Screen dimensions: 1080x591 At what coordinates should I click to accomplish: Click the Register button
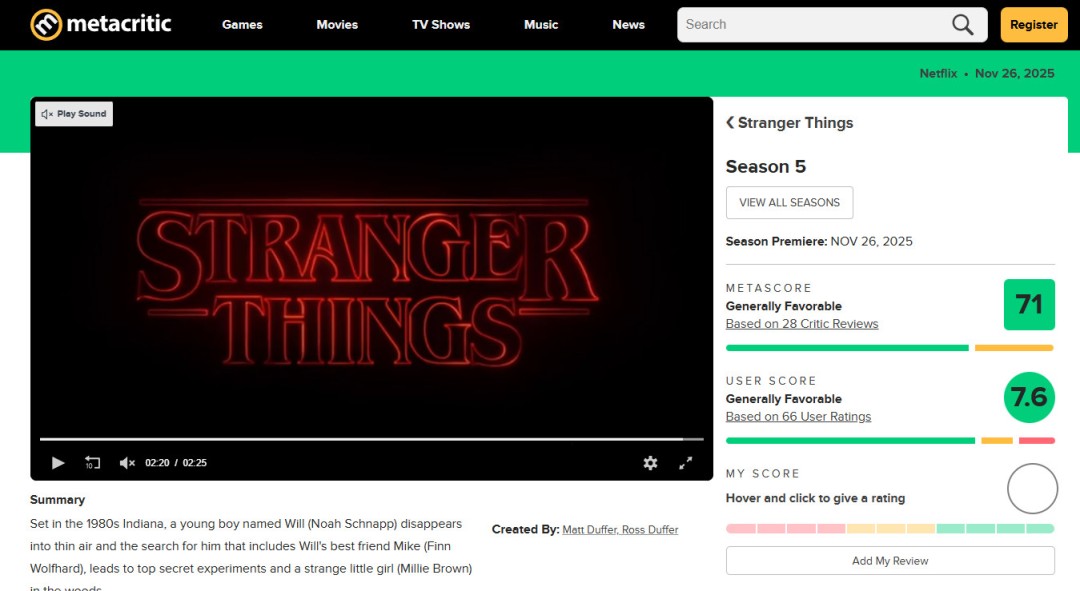tap(1034, 25)
